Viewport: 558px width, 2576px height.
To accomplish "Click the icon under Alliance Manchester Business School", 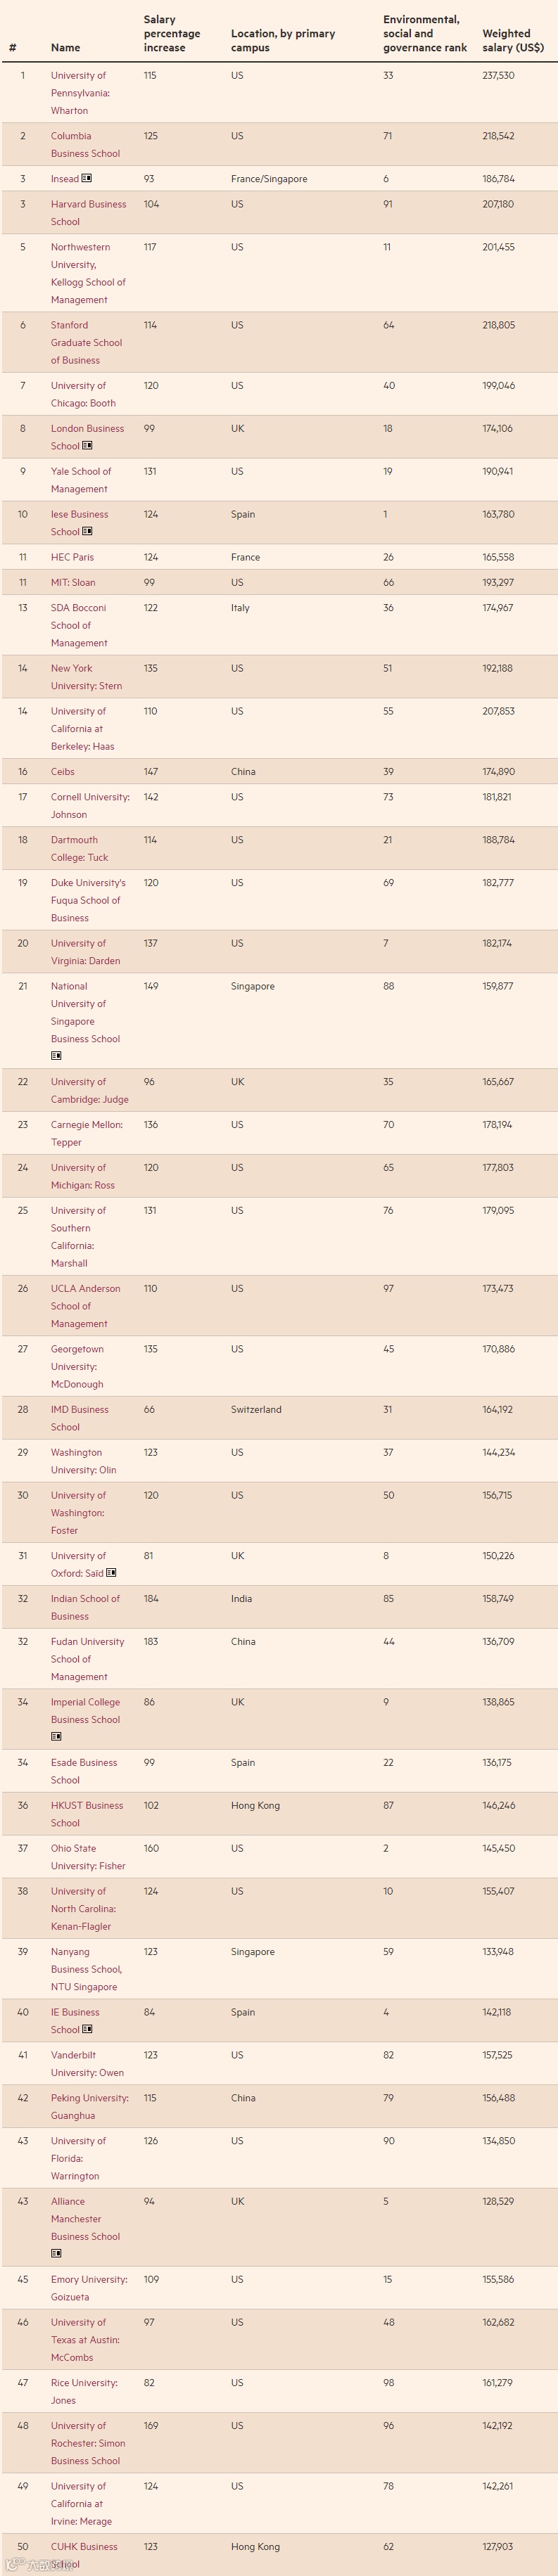I will (x=56, y=2253).
